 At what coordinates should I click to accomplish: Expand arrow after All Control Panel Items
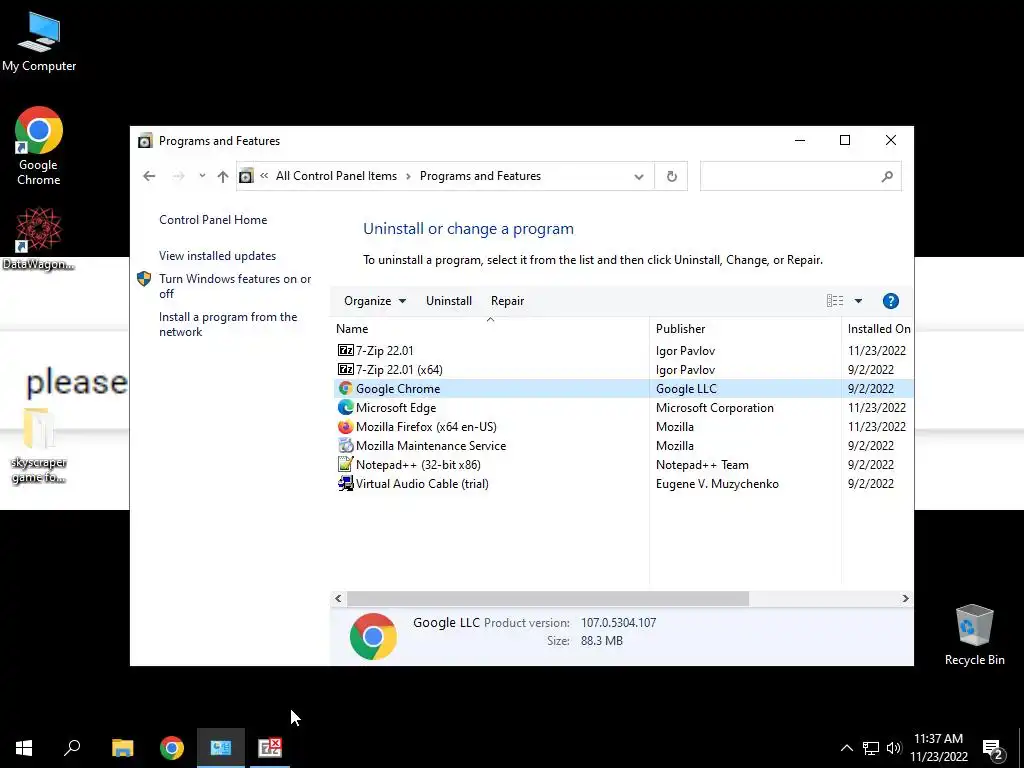pos(408,176)
